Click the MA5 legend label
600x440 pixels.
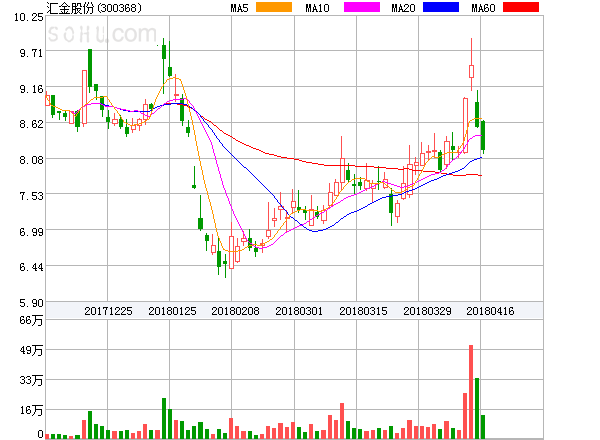(240, 8)
